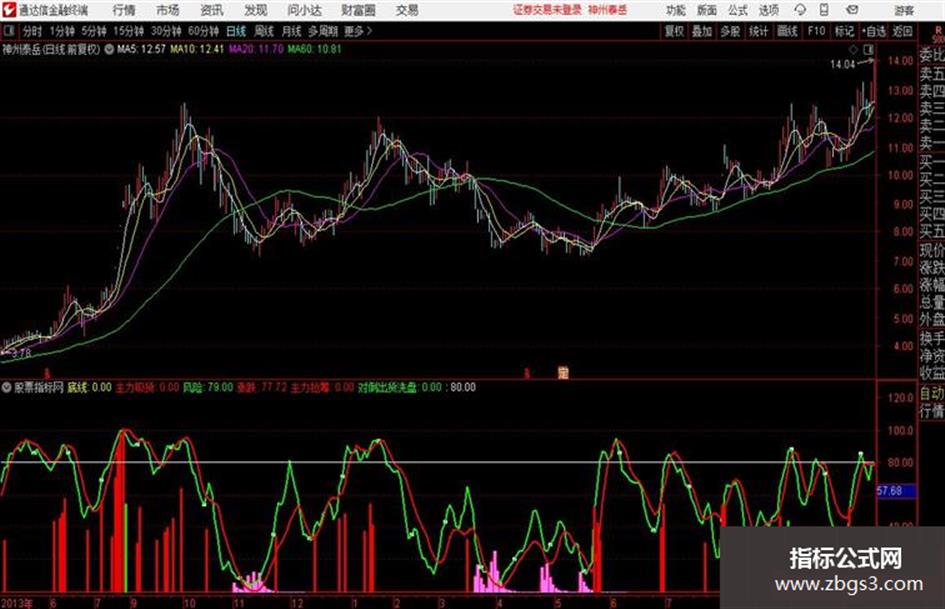
Task: Add stock via +自选 button
Action: 874,31
